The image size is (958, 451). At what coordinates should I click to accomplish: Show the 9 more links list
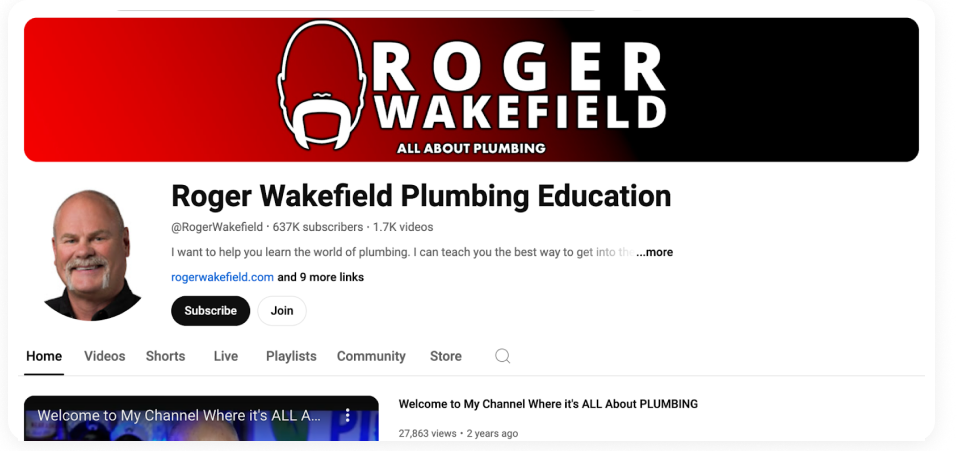321,277
